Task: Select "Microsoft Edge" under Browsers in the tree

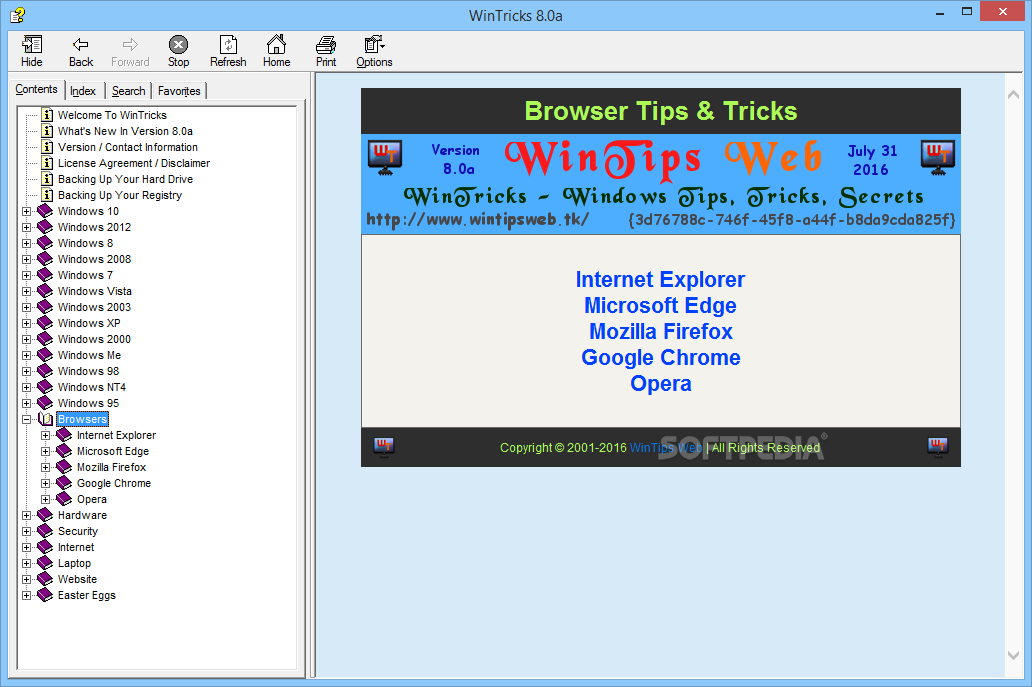Action: tap(113, 451)
